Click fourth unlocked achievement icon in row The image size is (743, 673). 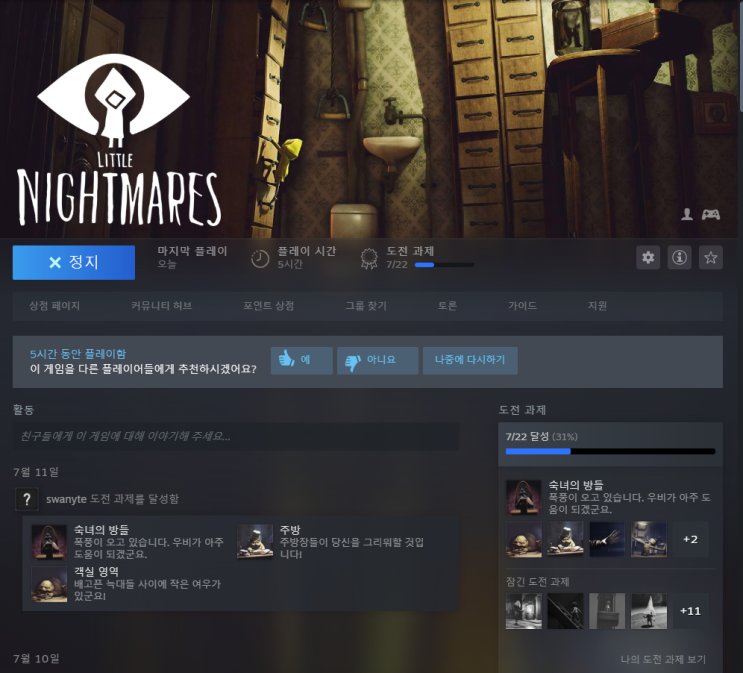tap(649, 539)
